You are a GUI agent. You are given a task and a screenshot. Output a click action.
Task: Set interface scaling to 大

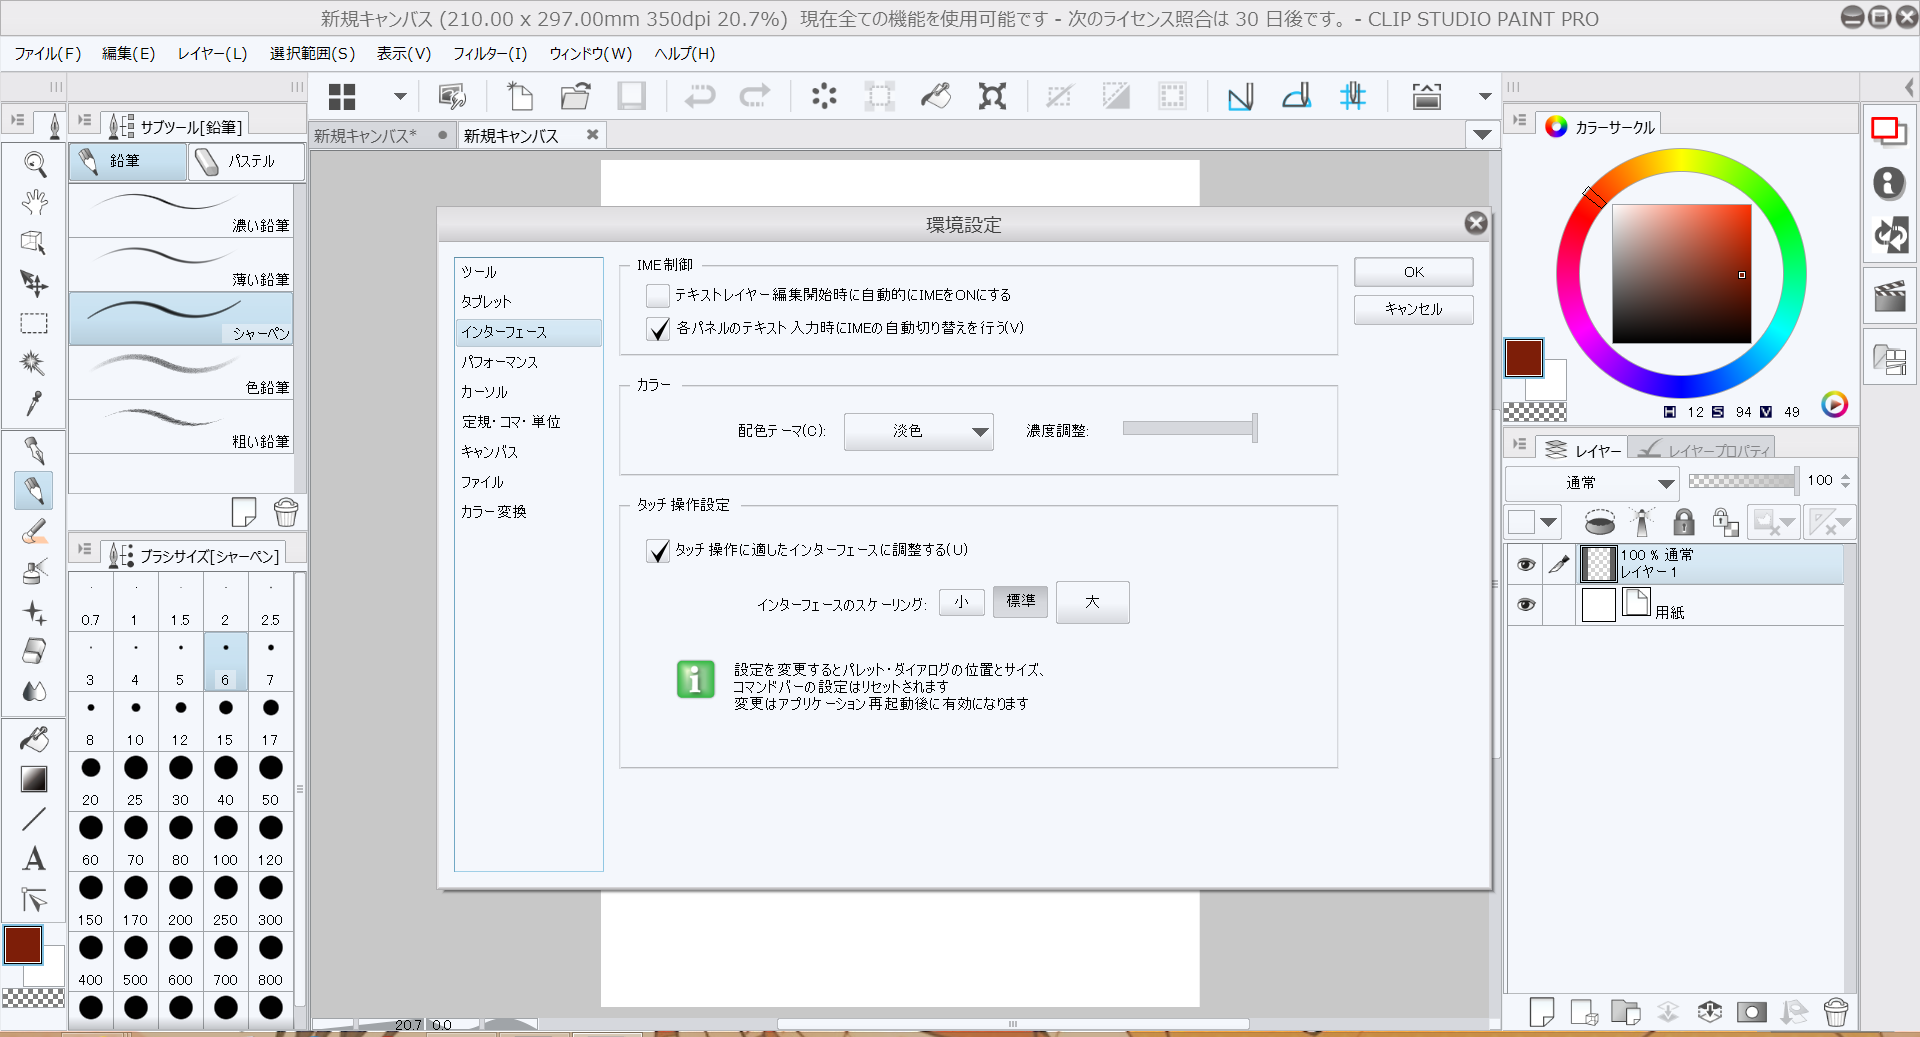[x=1092, y=602]
